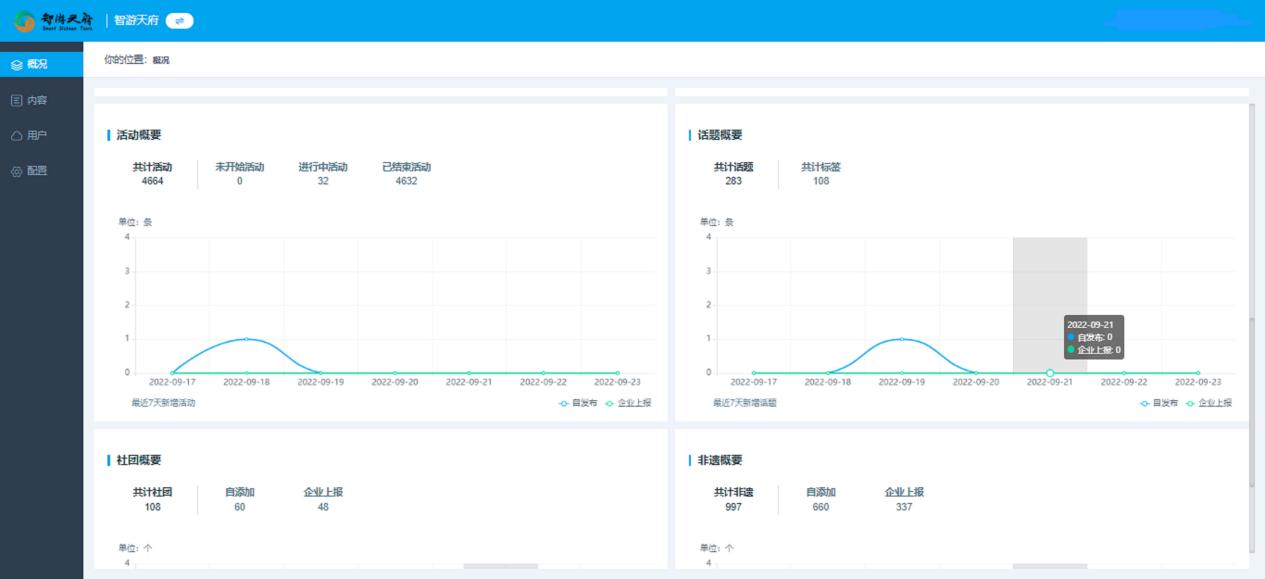Screen dimensions: 1265x579
Task: Toggle 自发布 legend in 话题概要 chart
Action: tap(1159, 402)
